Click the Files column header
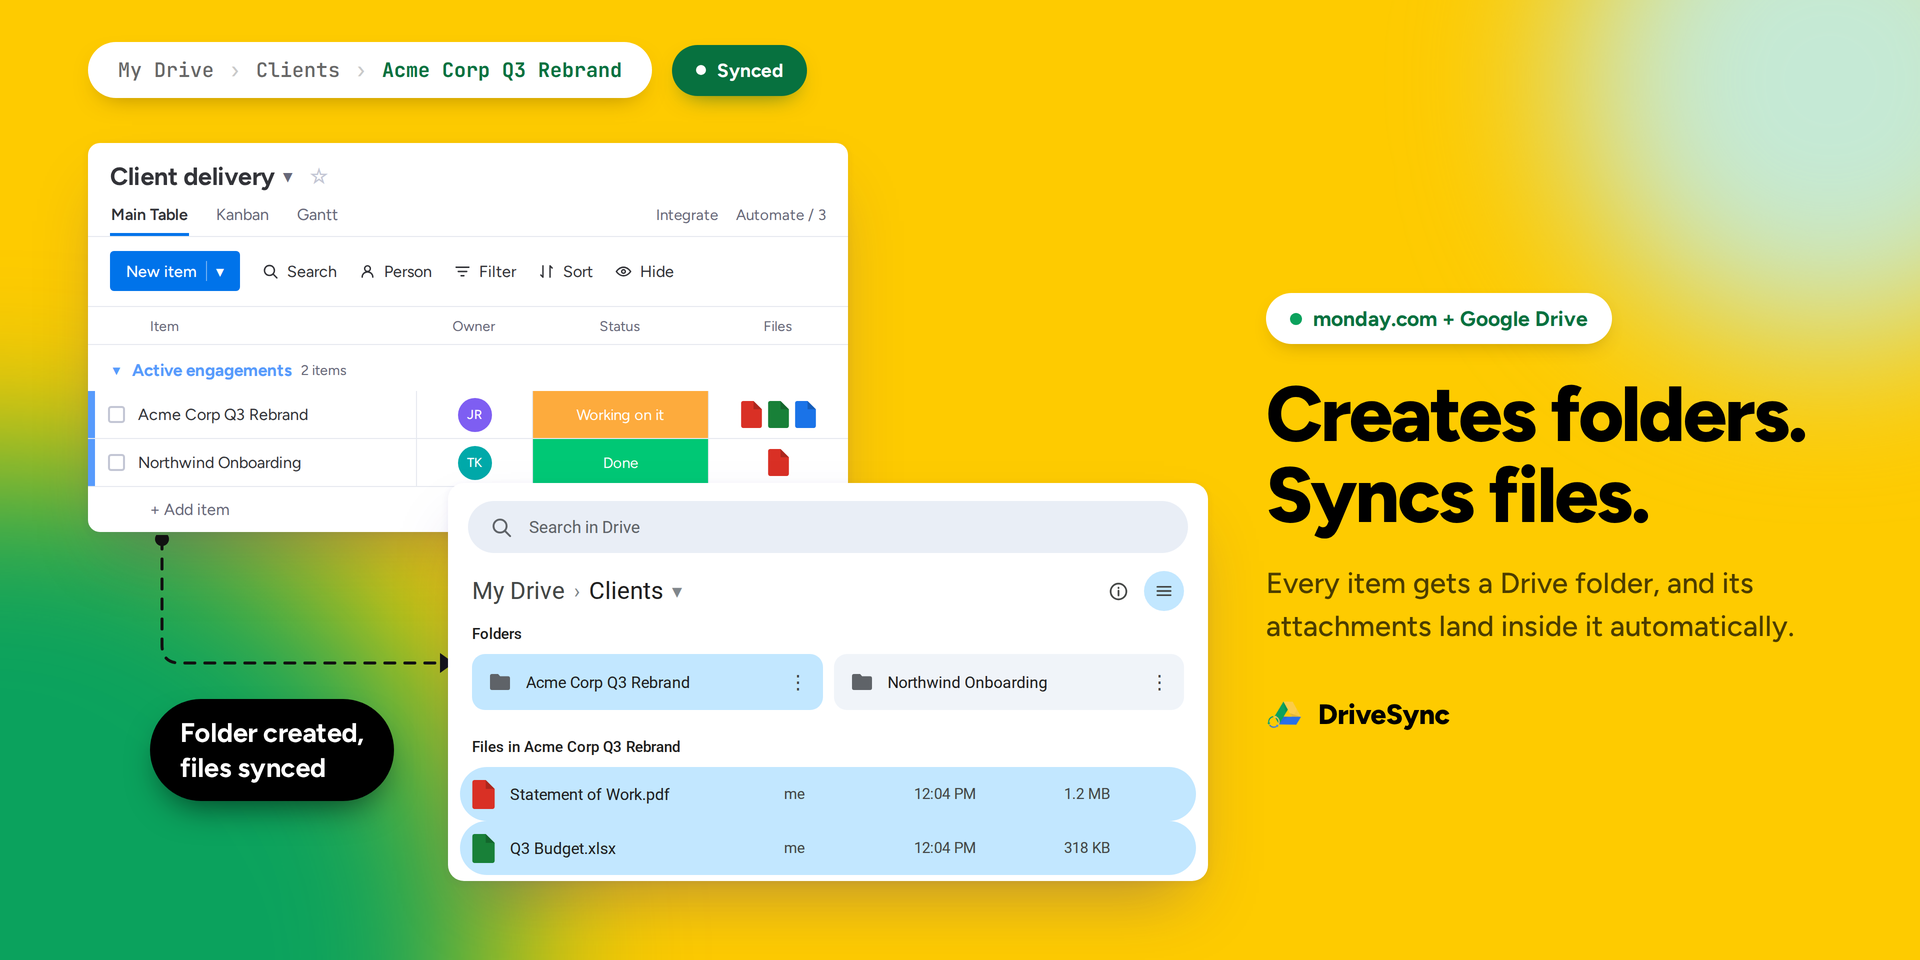 [x=778, y=326]
